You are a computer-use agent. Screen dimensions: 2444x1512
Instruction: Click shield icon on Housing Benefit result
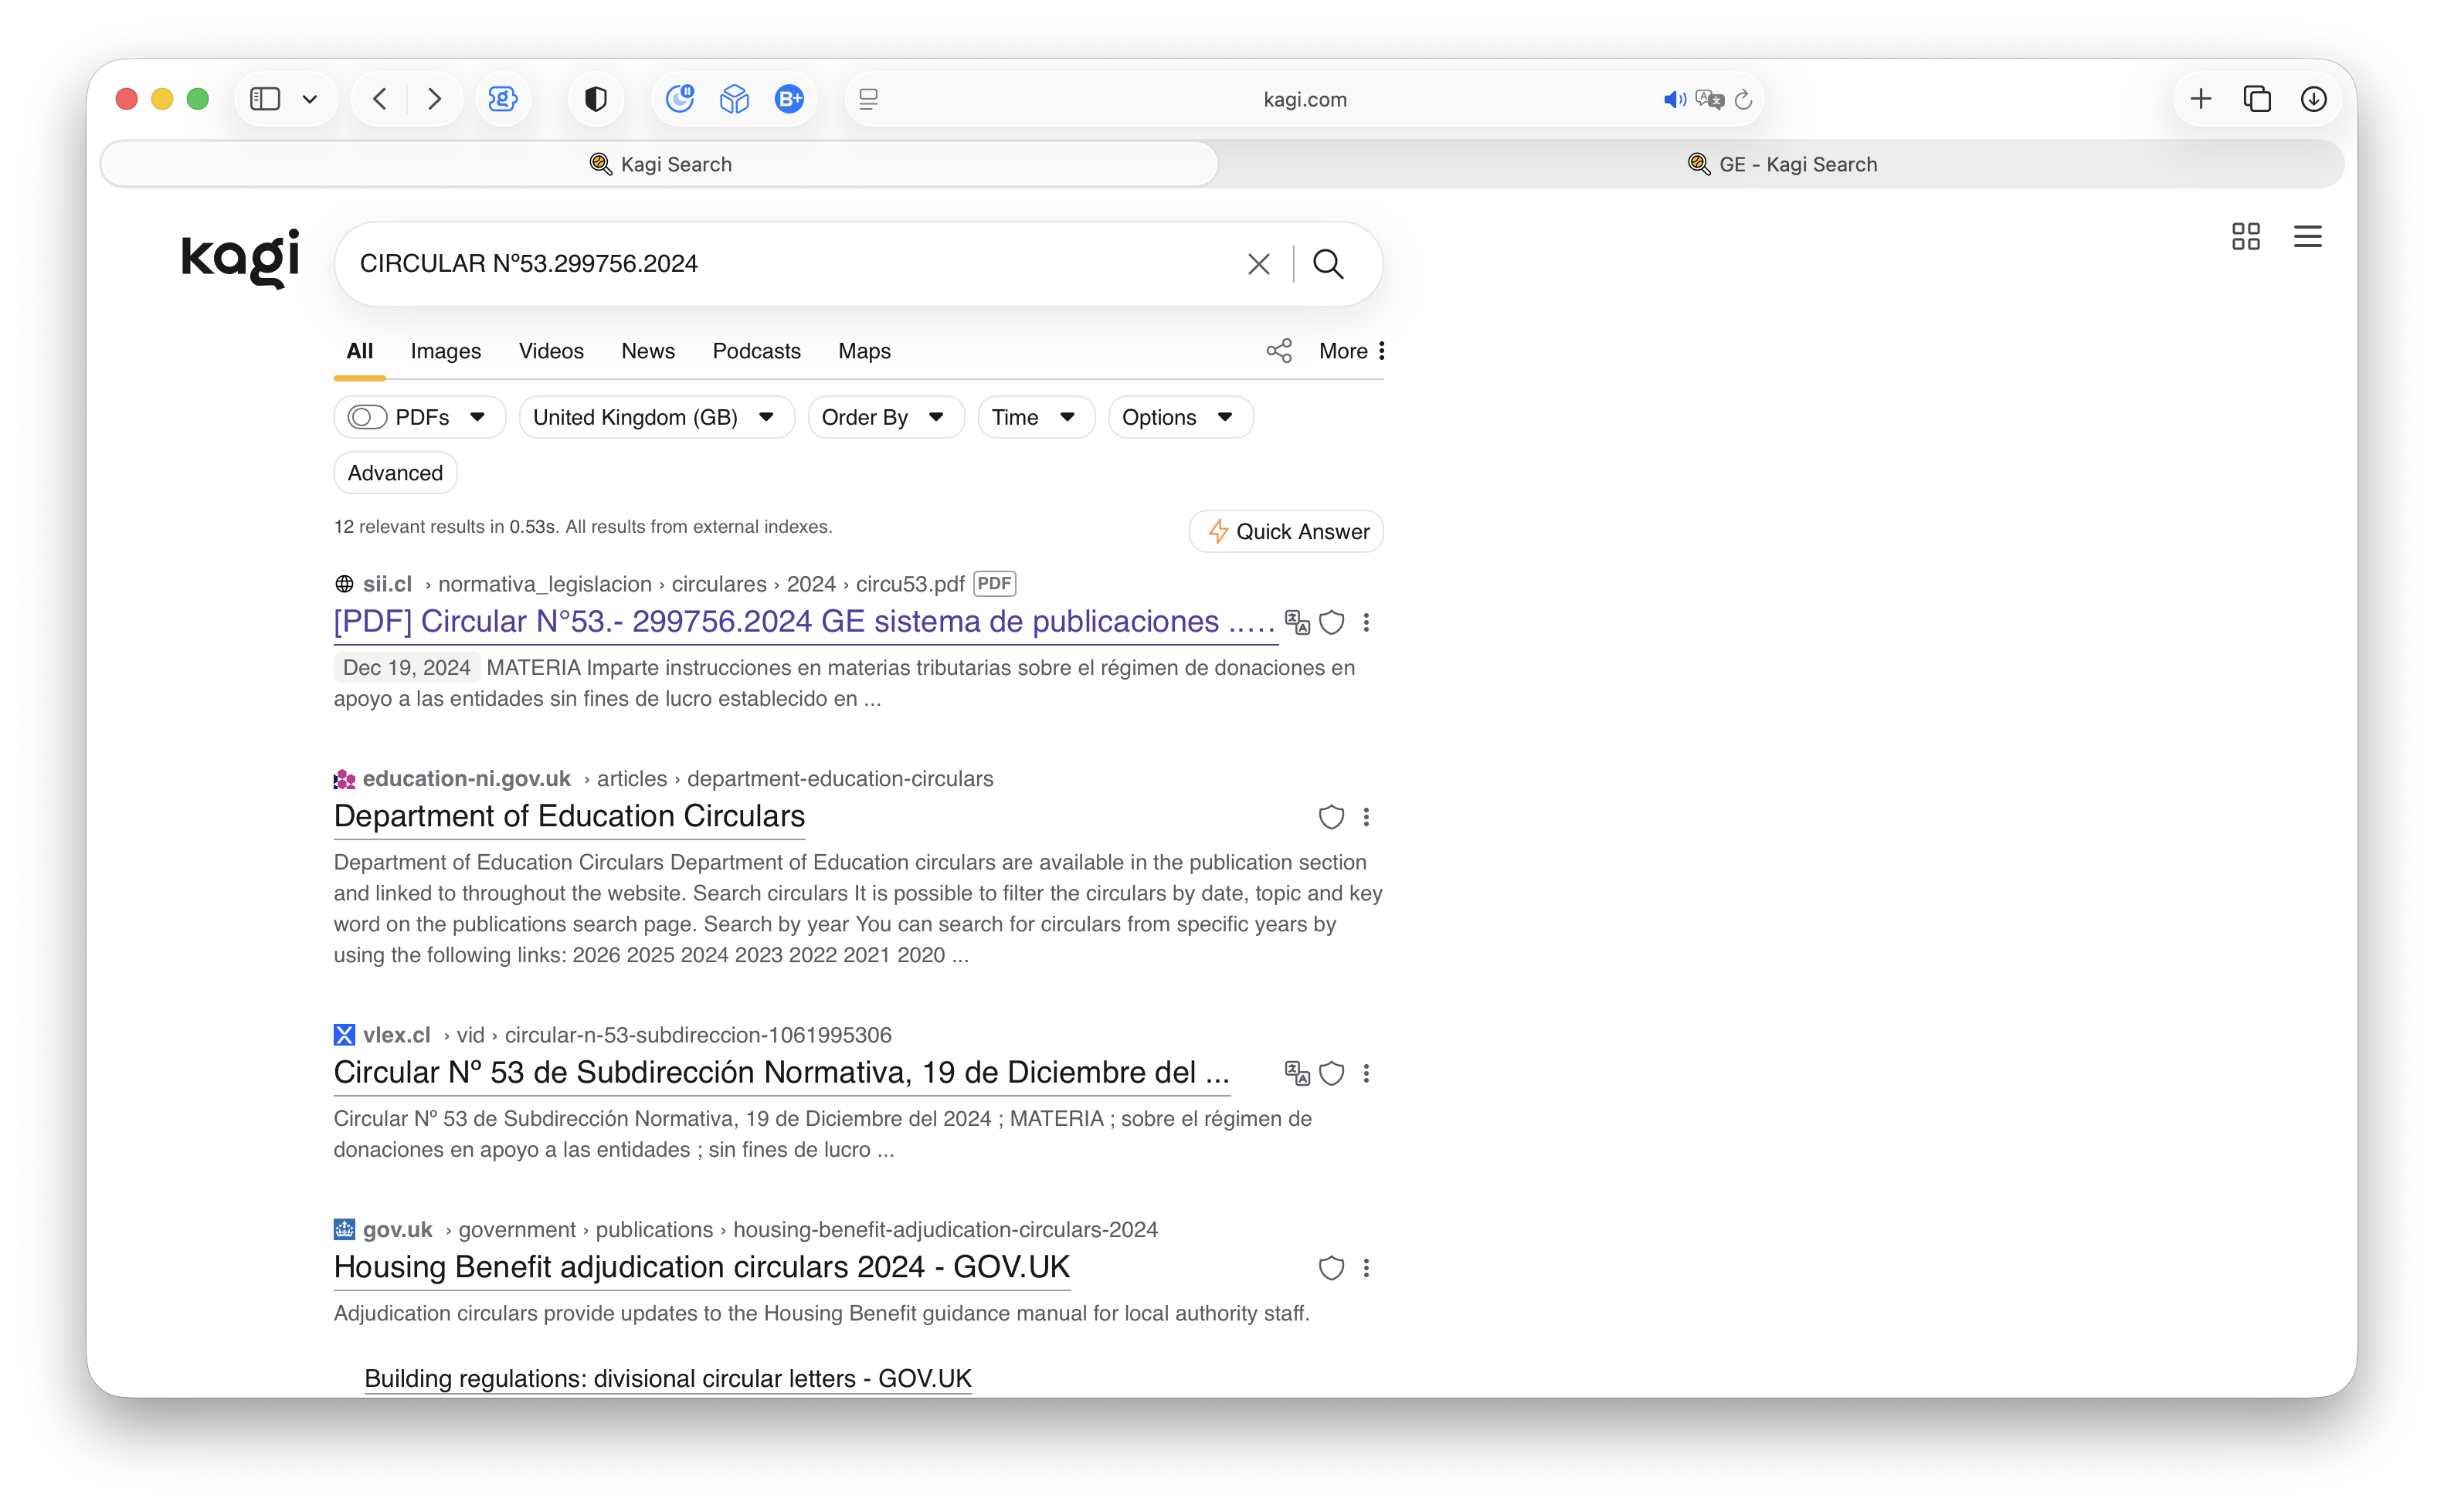click(1331, 1268)
